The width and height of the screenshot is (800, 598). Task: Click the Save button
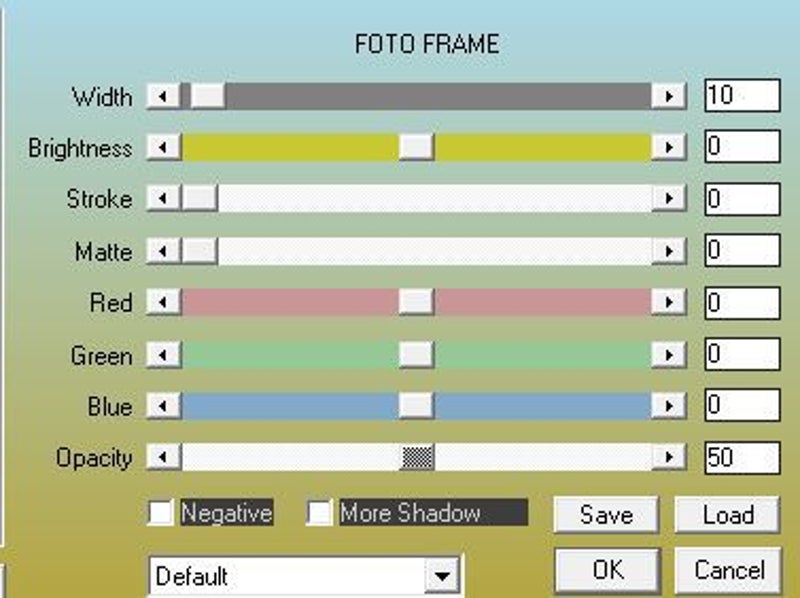click(606, 515)
